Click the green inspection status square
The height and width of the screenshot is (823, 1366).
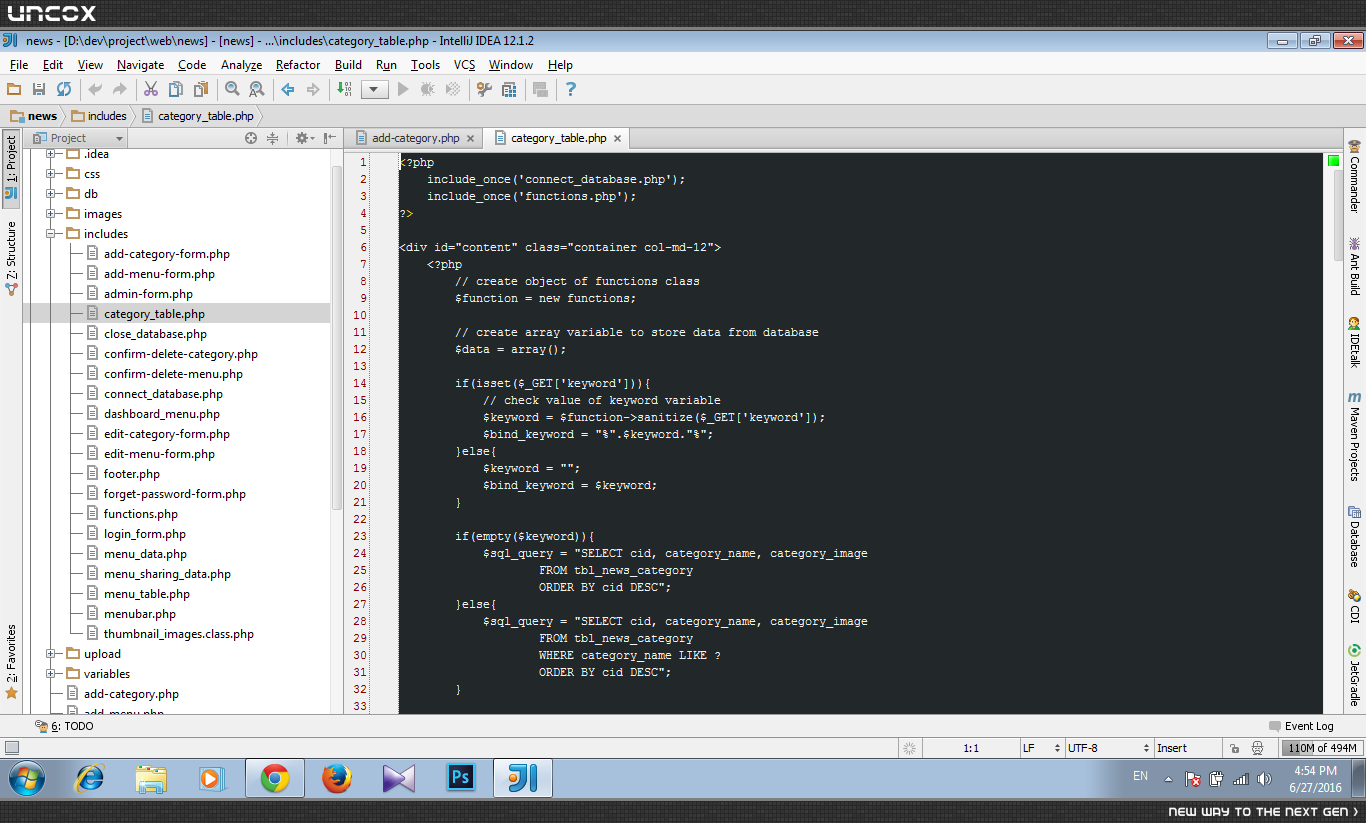(1333, 160)
